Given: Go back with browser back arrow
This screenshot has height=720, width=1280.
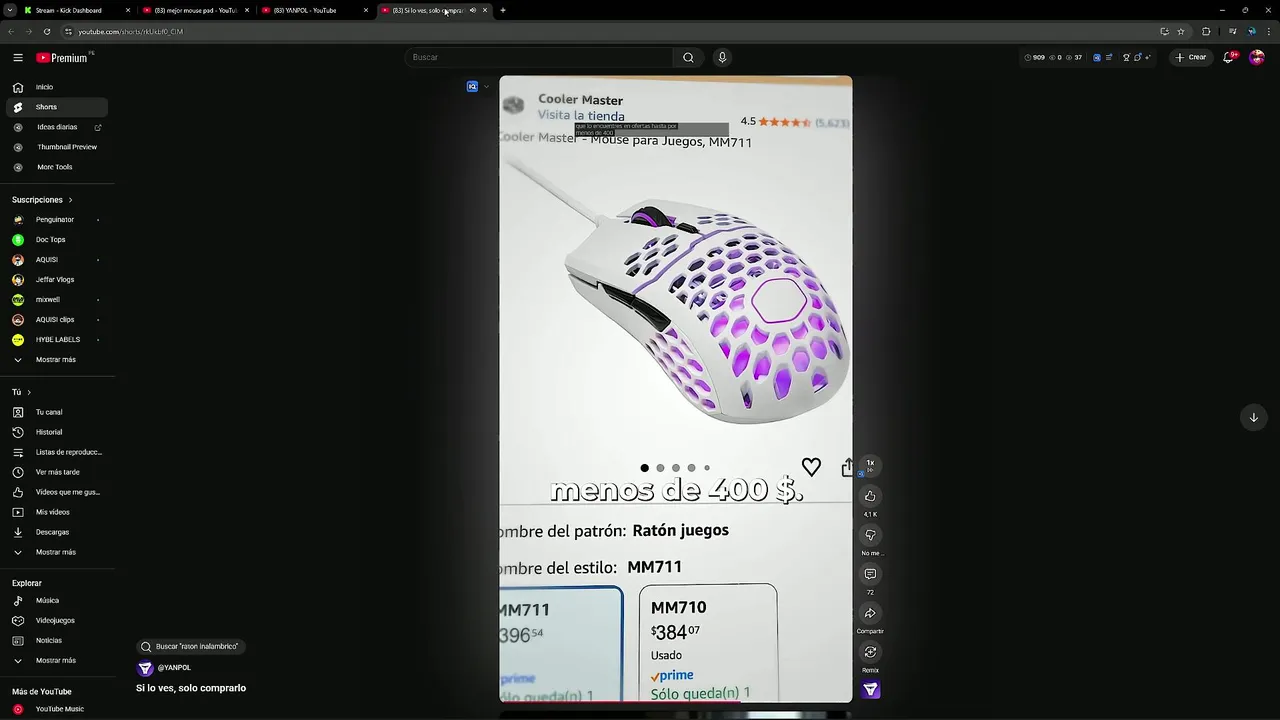Looking at the screenshot, I should point(11,31).
